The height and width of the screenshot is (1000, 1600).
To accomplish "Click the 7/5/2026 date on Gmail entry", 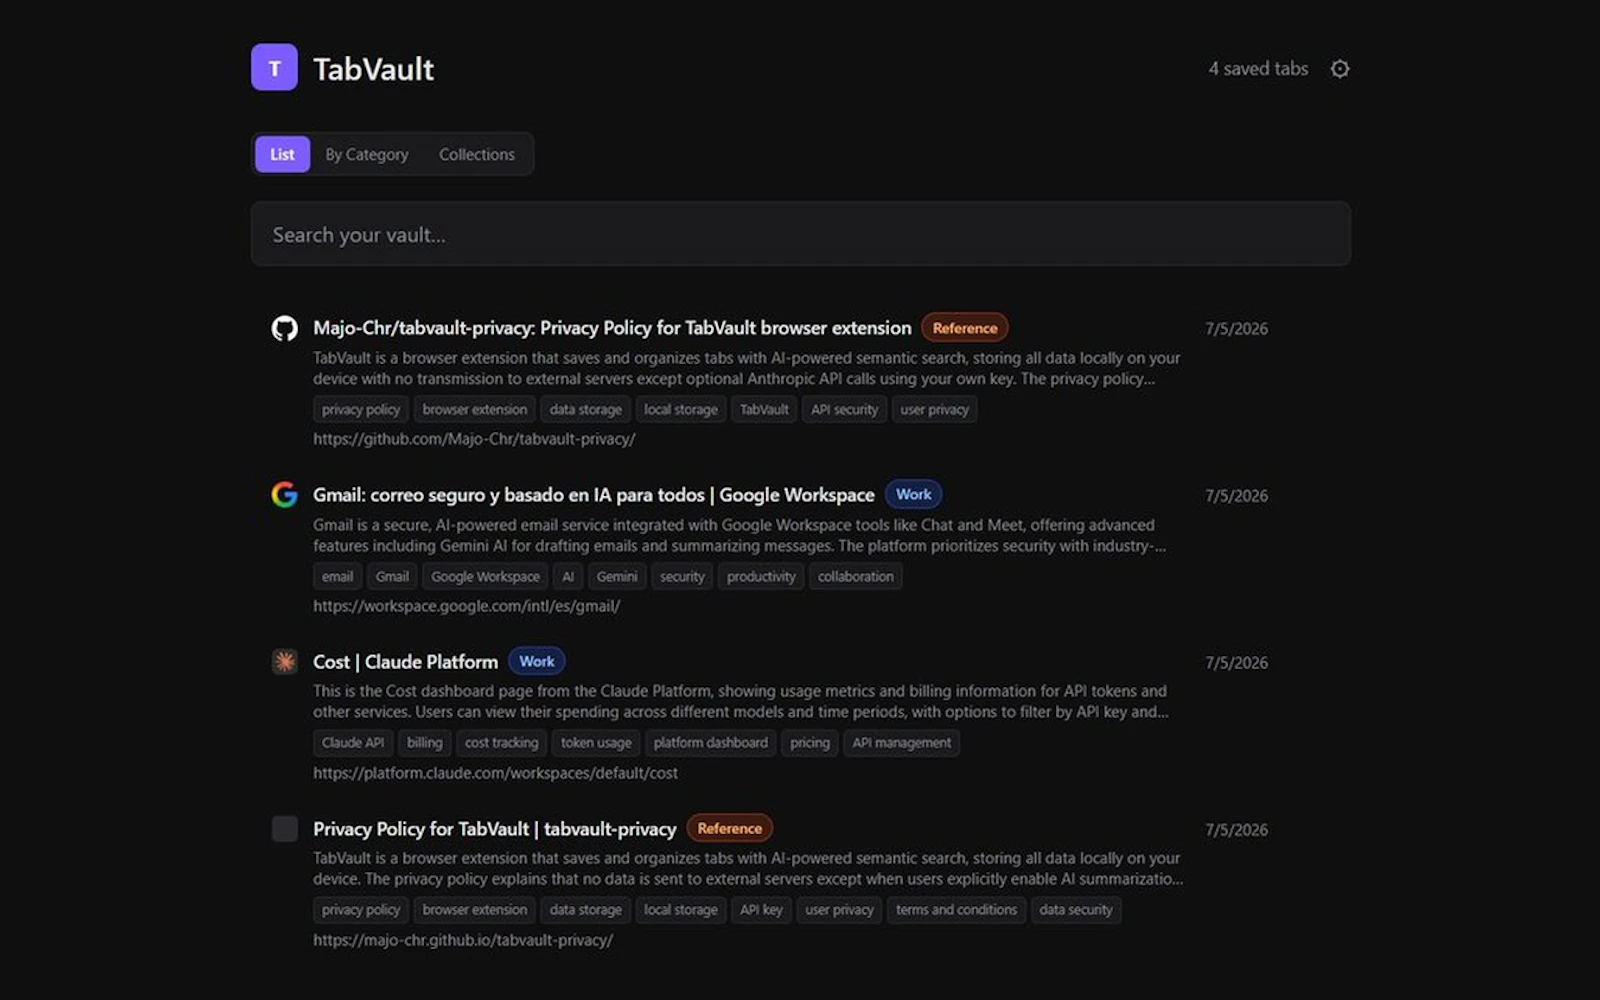I will point(1236,496).
